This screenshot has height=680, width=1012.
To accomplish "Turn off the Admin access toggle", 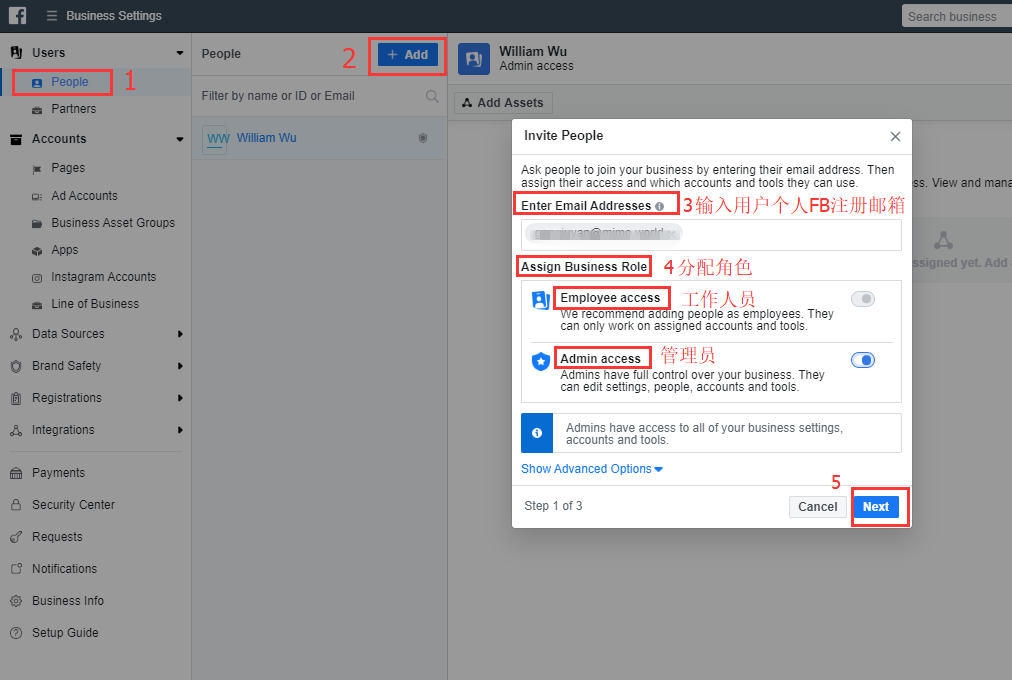I will pyautogui.click(x=862, y=360).
